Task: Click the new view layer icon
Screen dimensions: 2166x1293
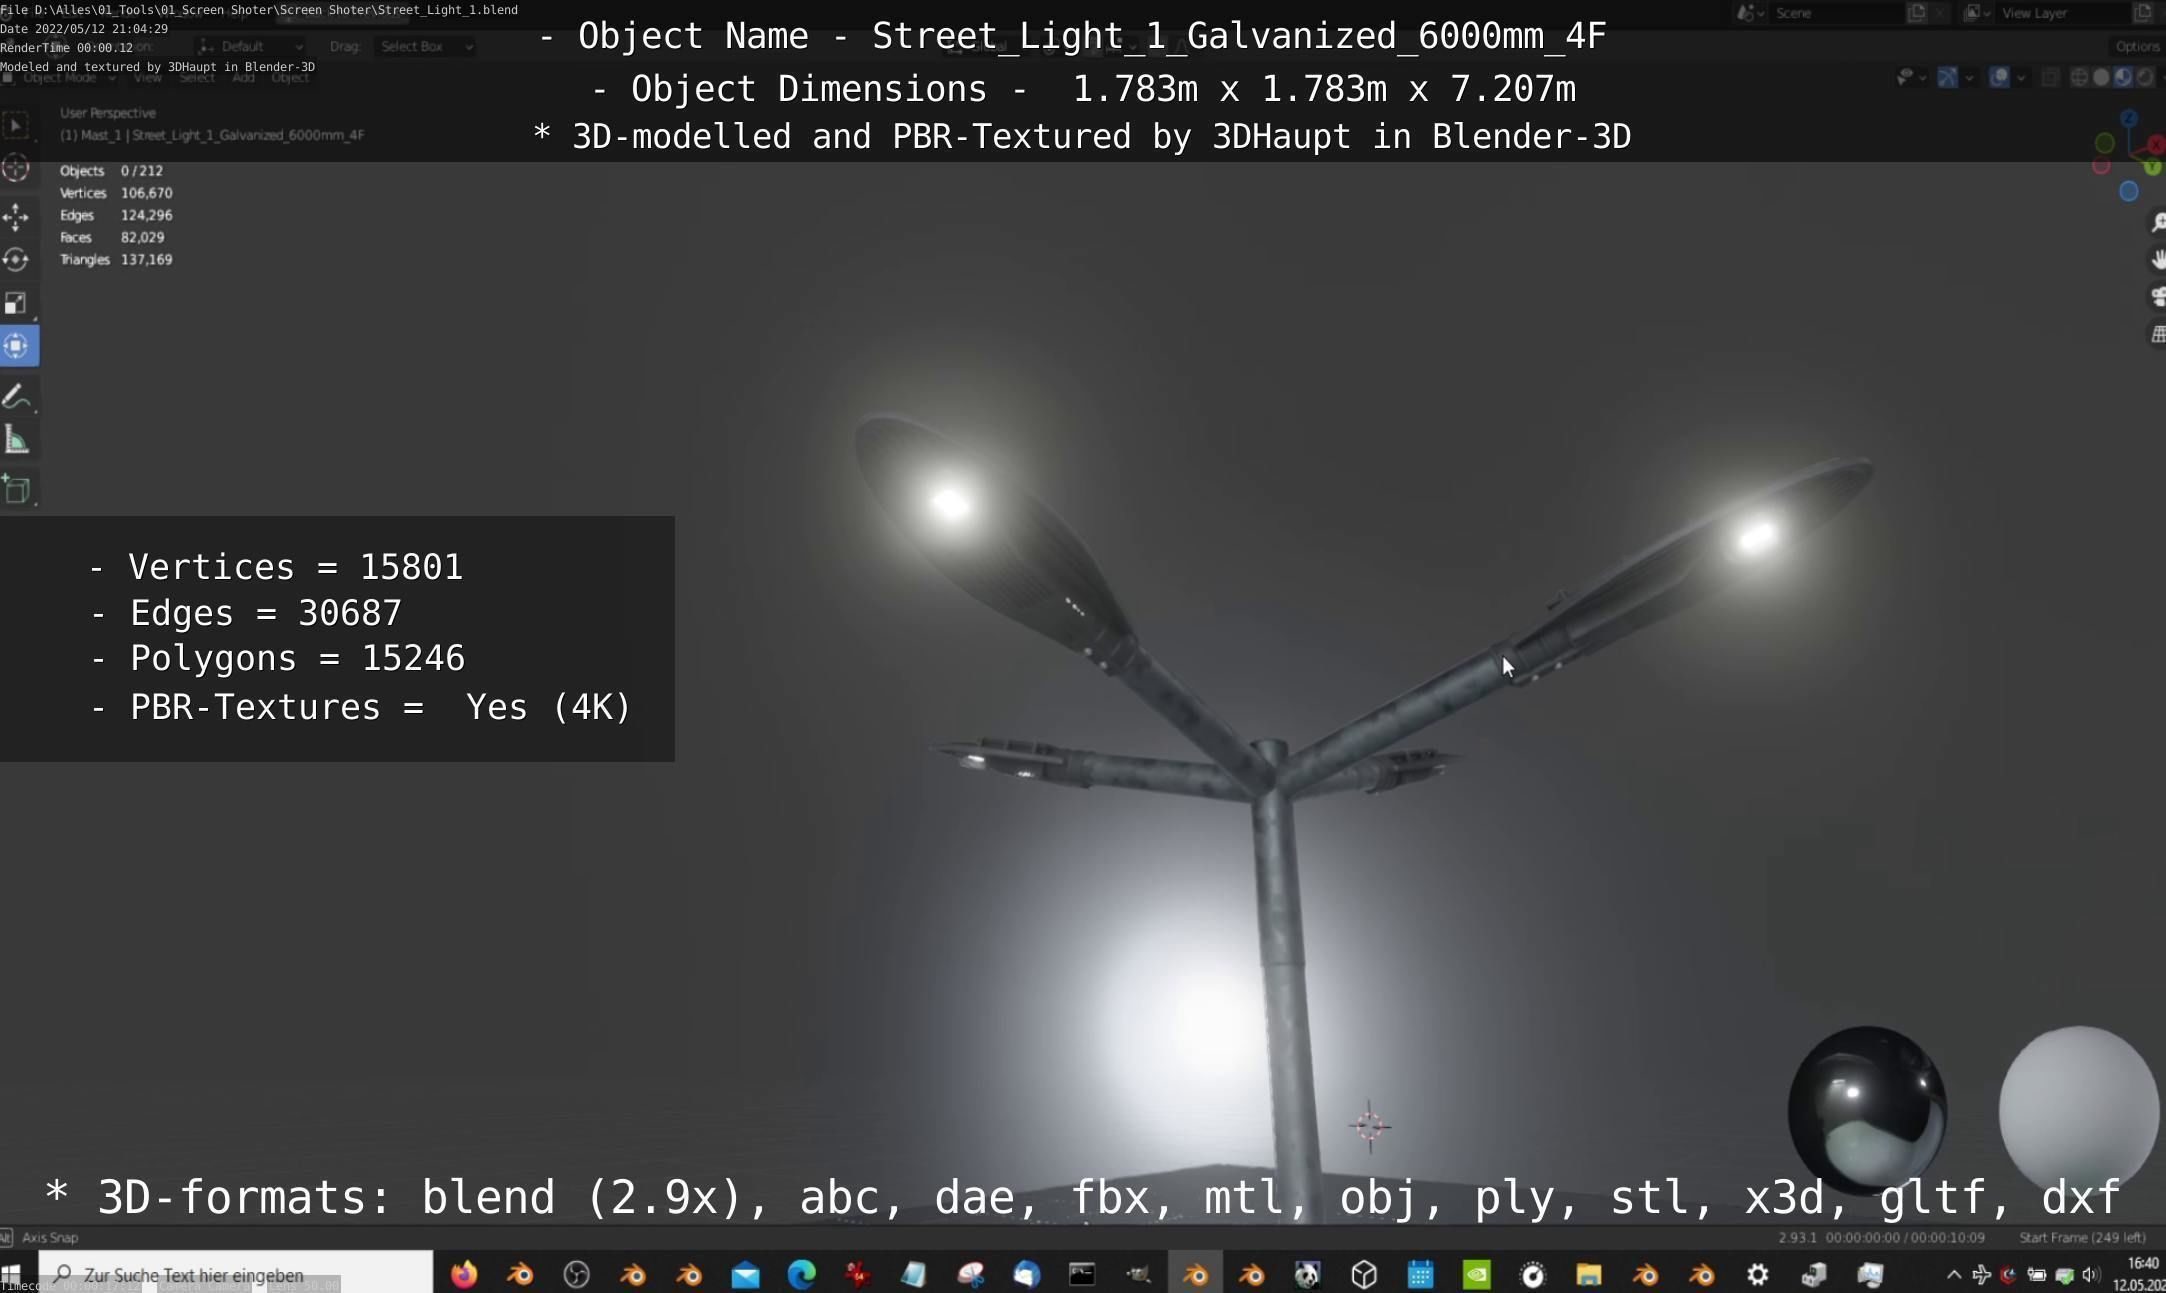Action: point(2142,13)
